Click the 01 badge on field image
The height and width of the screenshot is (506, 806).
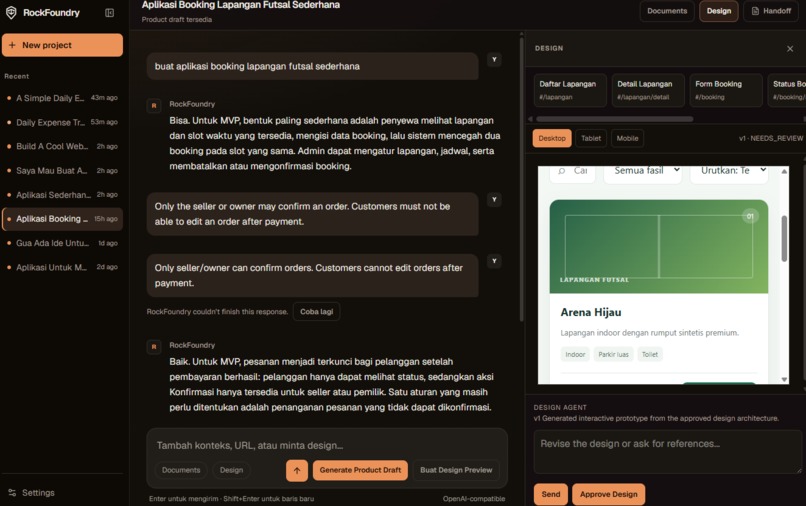750,216
